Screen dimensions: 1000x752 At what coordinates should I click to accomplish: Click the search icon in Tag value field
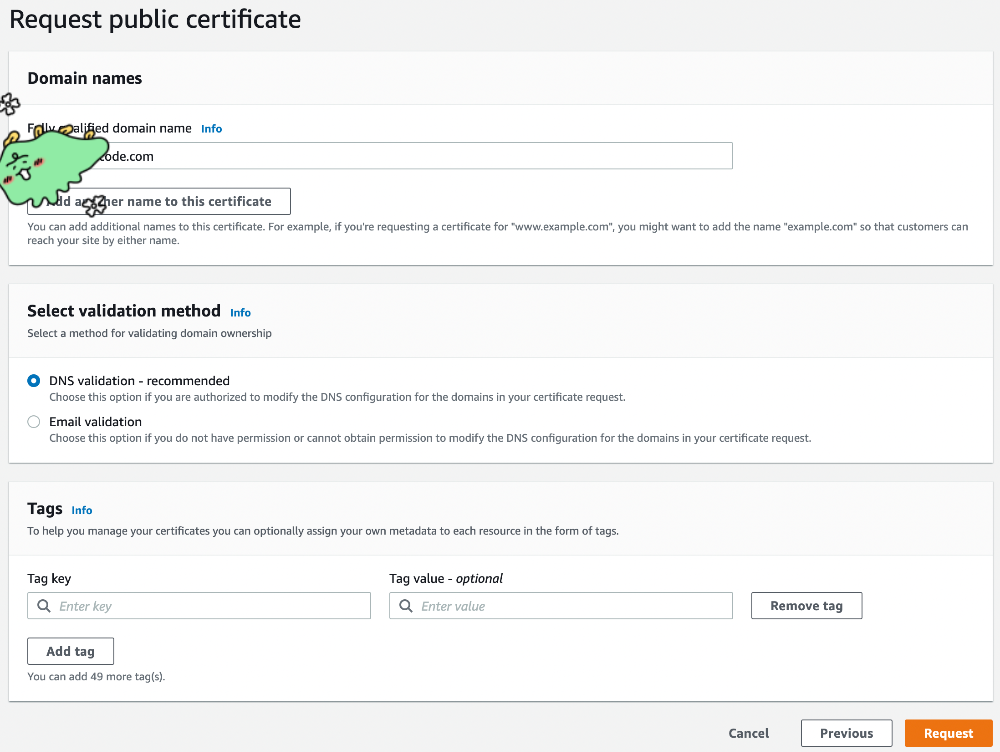[x=405, y=606]
